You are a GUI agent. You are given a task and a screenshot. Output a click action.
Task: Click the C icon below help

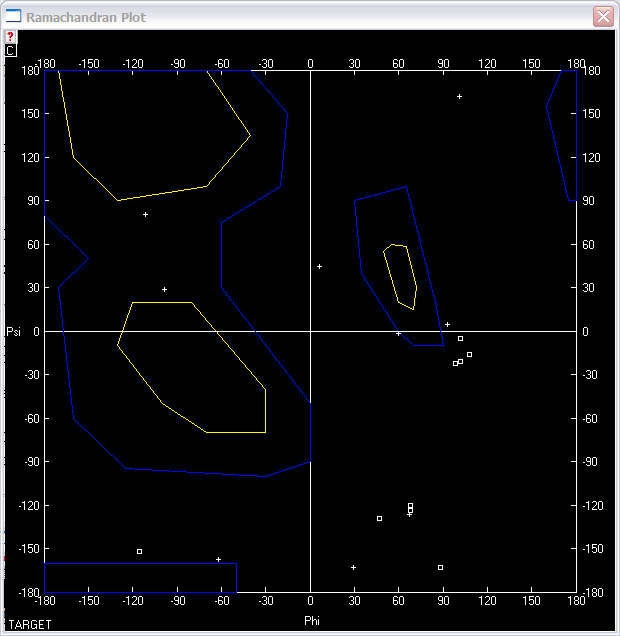click(10, 49)
